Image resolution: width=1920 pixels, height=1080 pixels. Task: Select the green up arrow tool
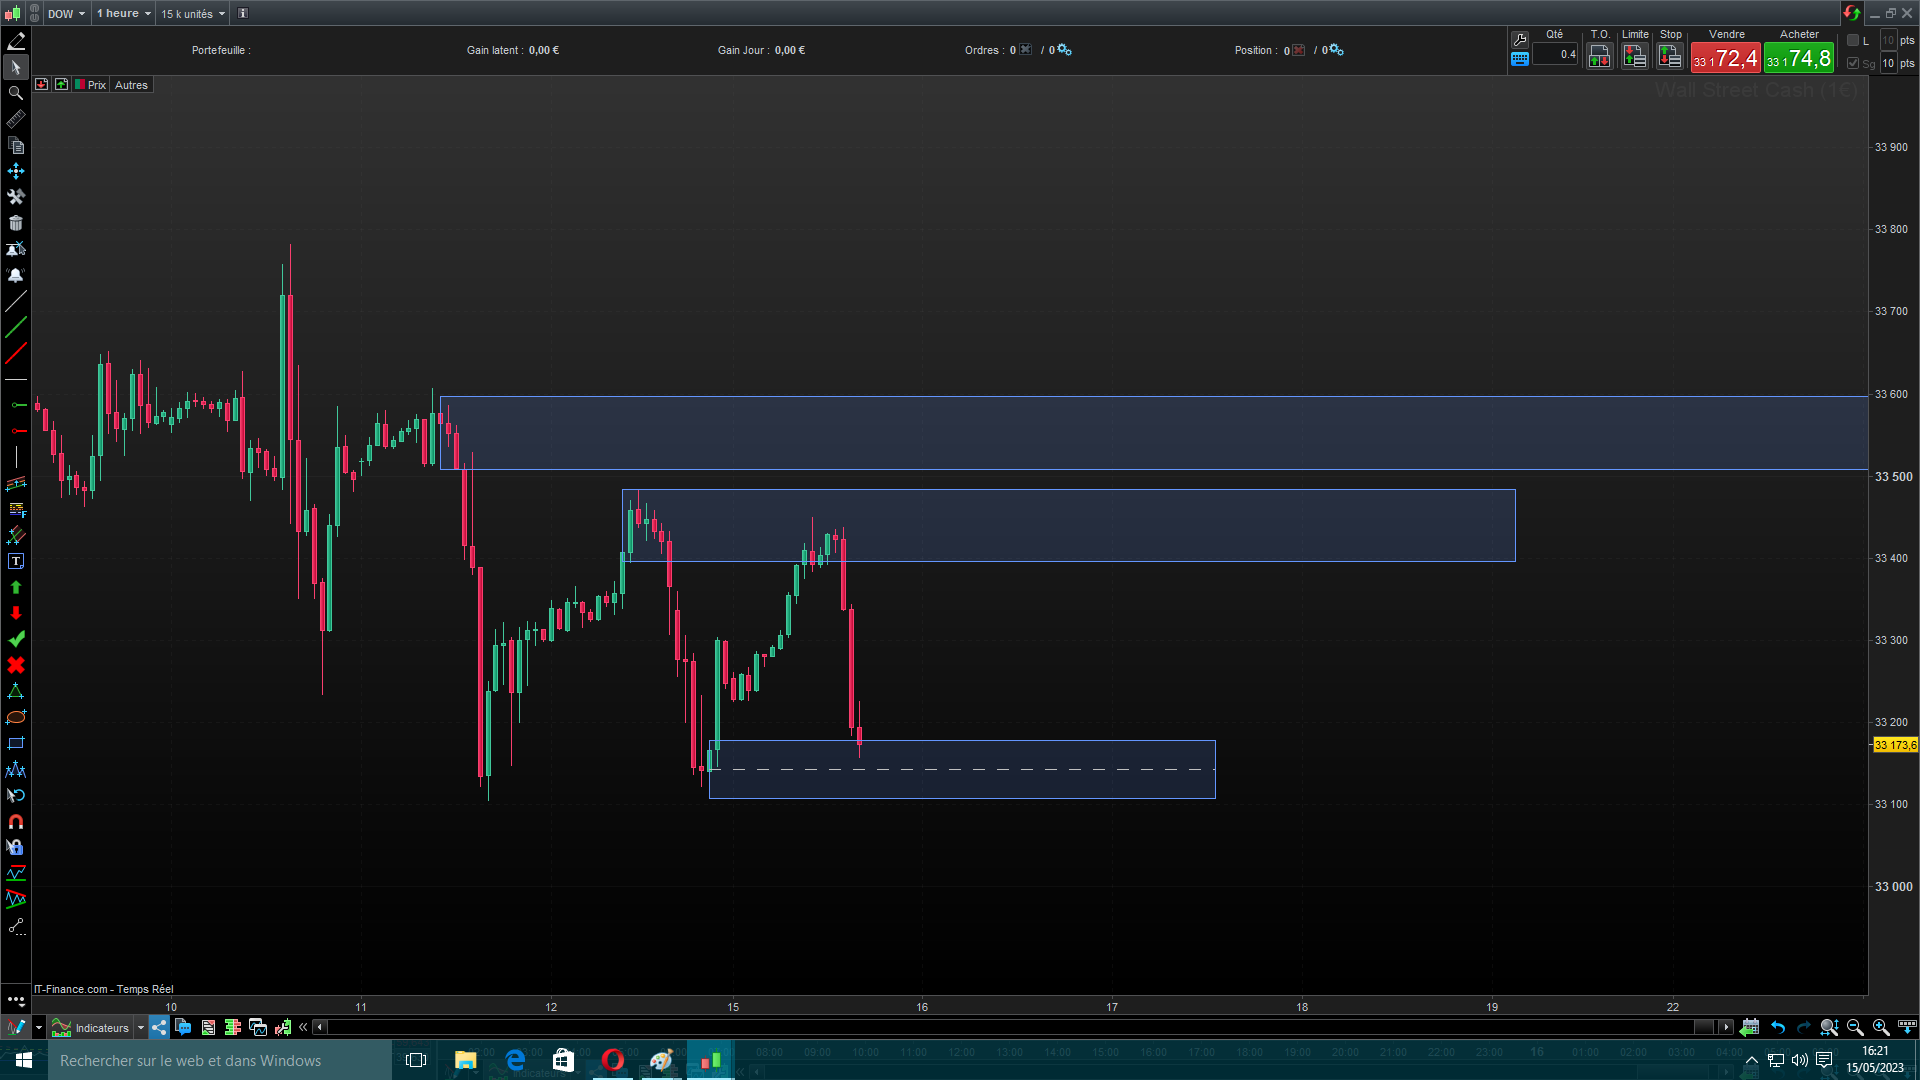(x=16, y=587)
